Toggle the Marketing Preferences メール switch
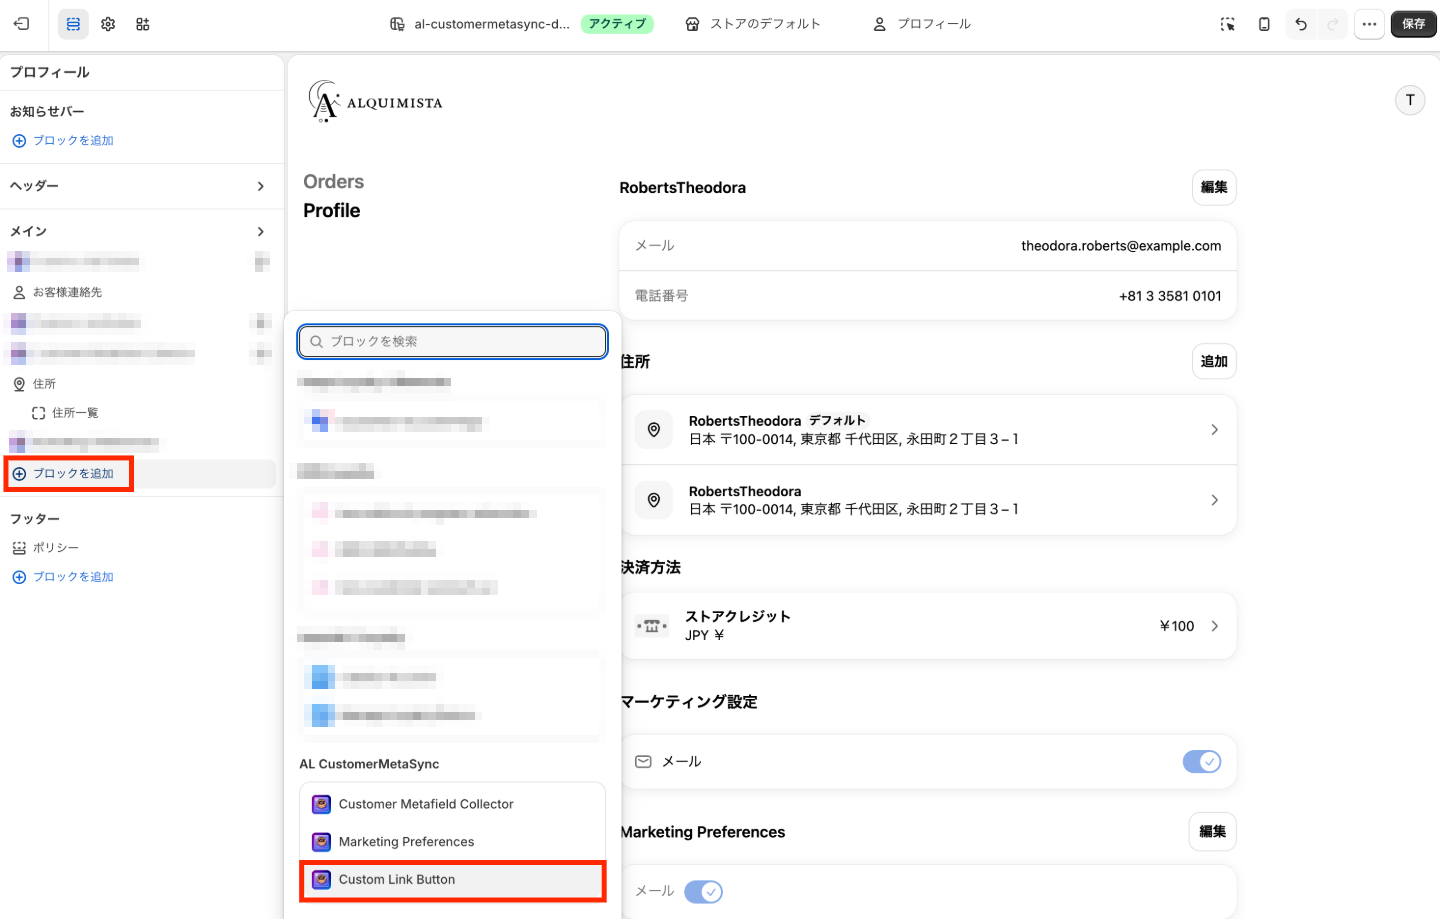This screenshot has height=919, width=1440. [704, 892]
